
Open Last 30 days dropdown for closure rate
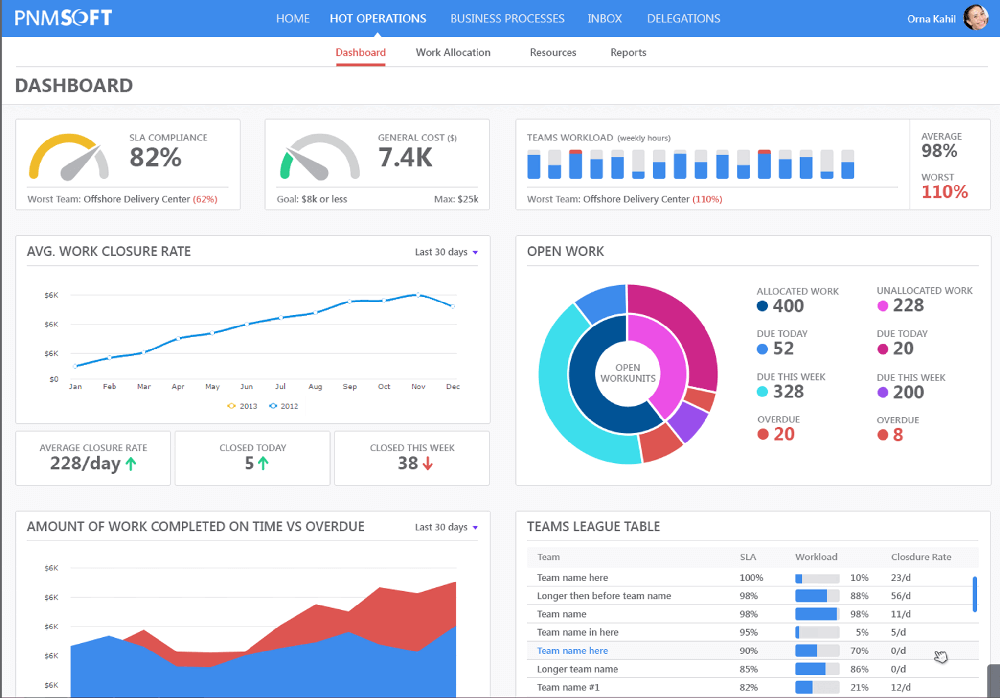click(x=446, y=252)
